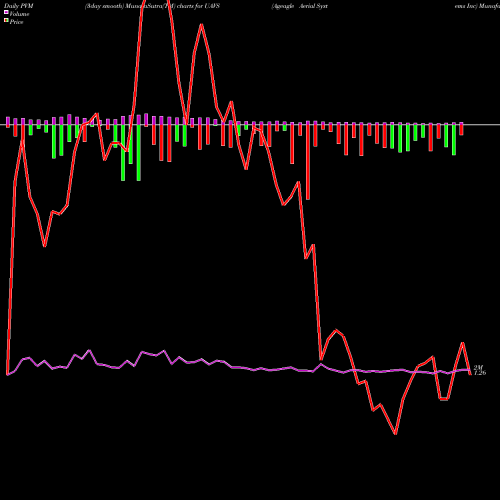Click the Volume legend color swatch
Screen dimensions: 500x500
pos(6,13)
